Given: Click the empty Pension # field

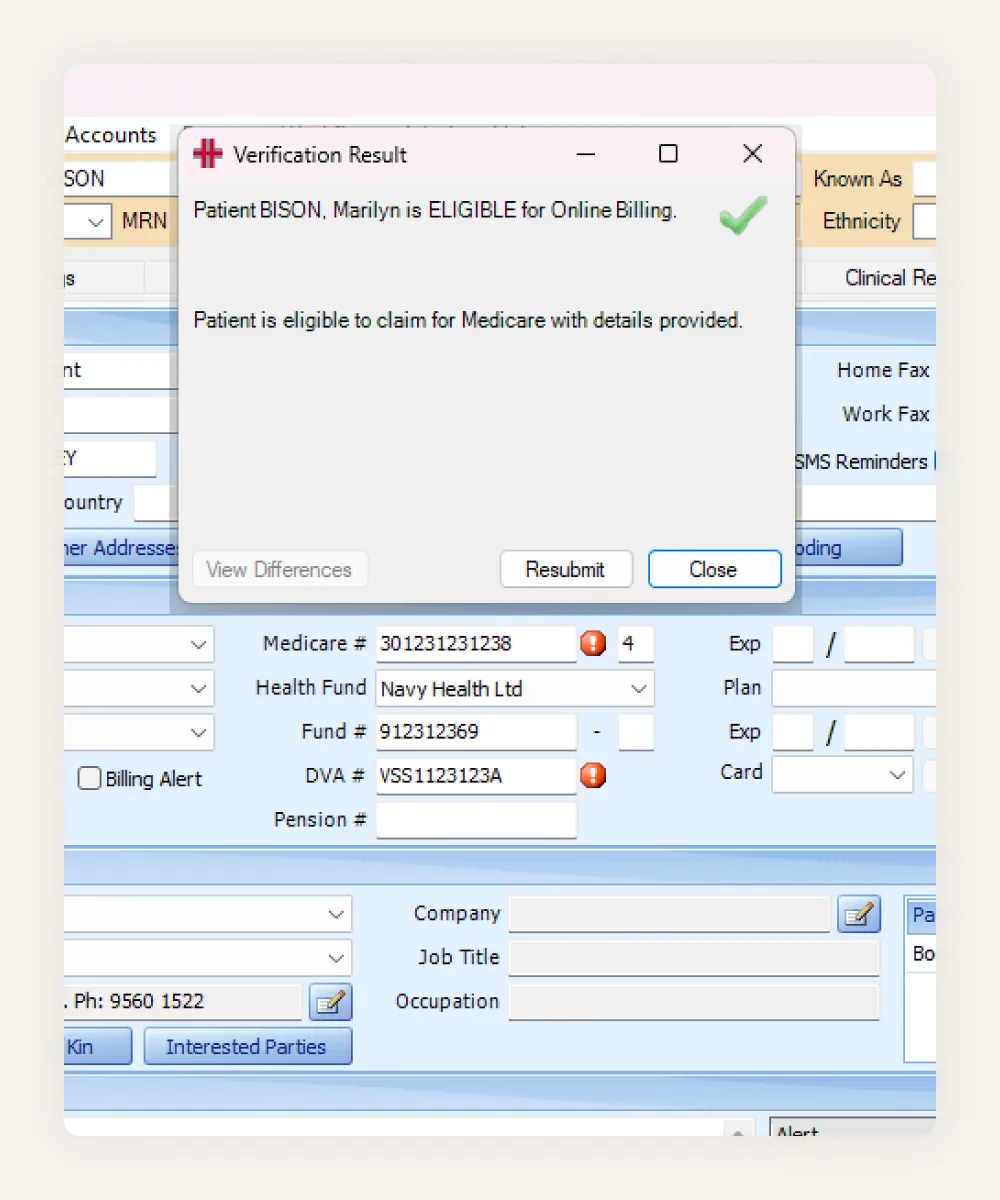Looking at the screenshot, I should click(476, 820).
